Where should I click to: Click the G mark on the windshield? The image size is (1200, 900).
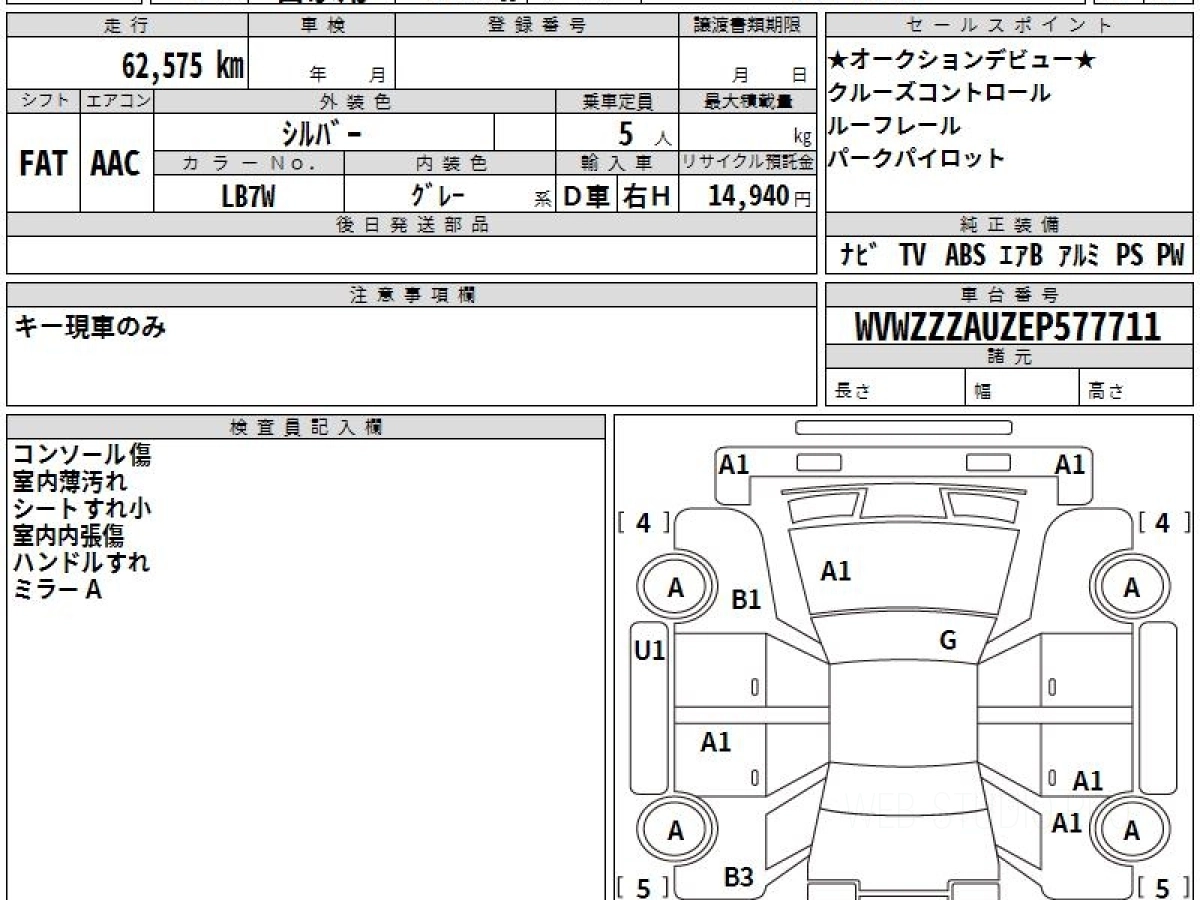tap(948, 641)
